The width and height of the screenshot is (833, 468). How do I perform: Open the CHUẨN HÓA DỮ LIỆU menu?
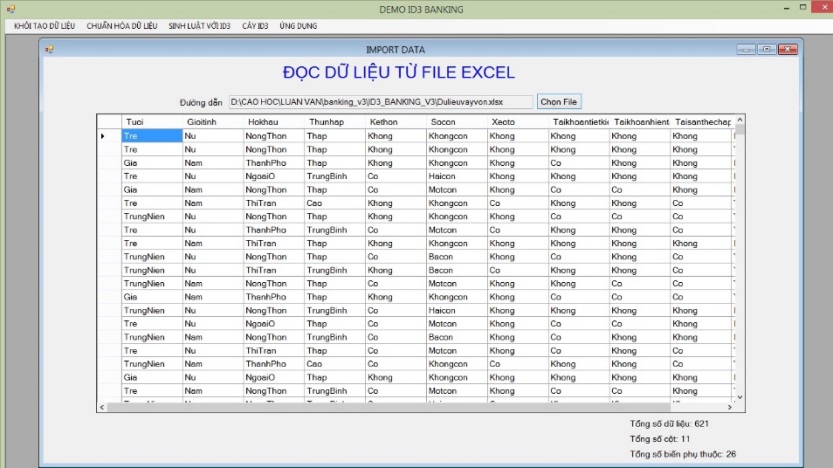point(122,26)
